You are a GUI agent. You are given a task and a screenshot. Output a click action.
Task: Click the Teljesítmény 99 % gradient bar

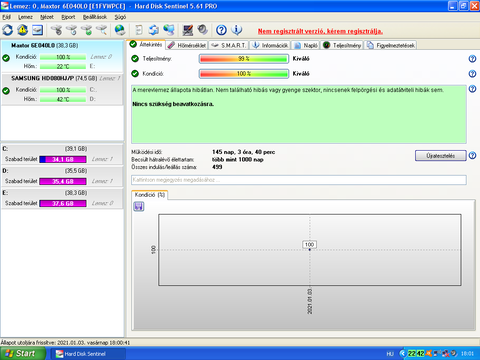click(244, 59)
